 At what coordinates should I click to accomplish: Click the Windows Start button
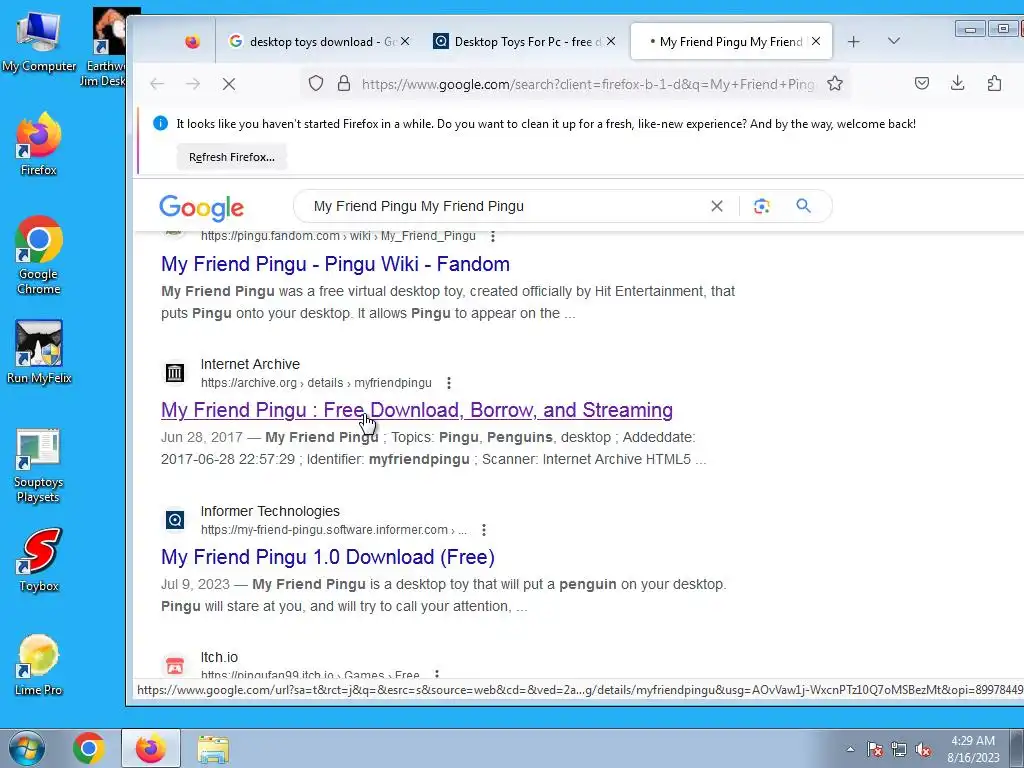click(27, 748)
